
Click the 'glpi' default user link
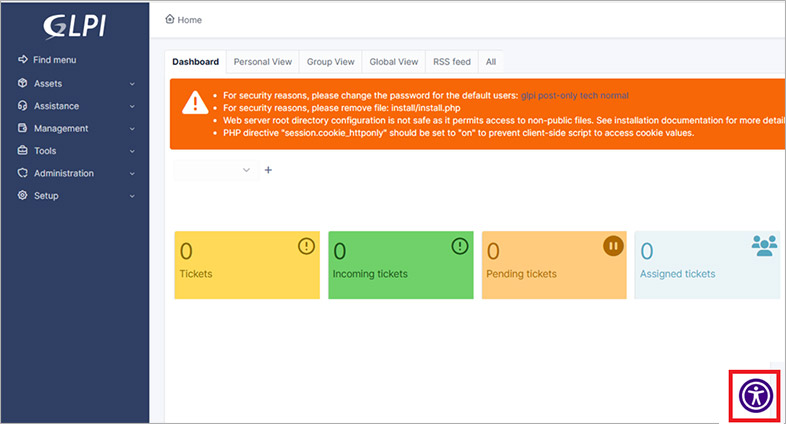click(529, 95)
